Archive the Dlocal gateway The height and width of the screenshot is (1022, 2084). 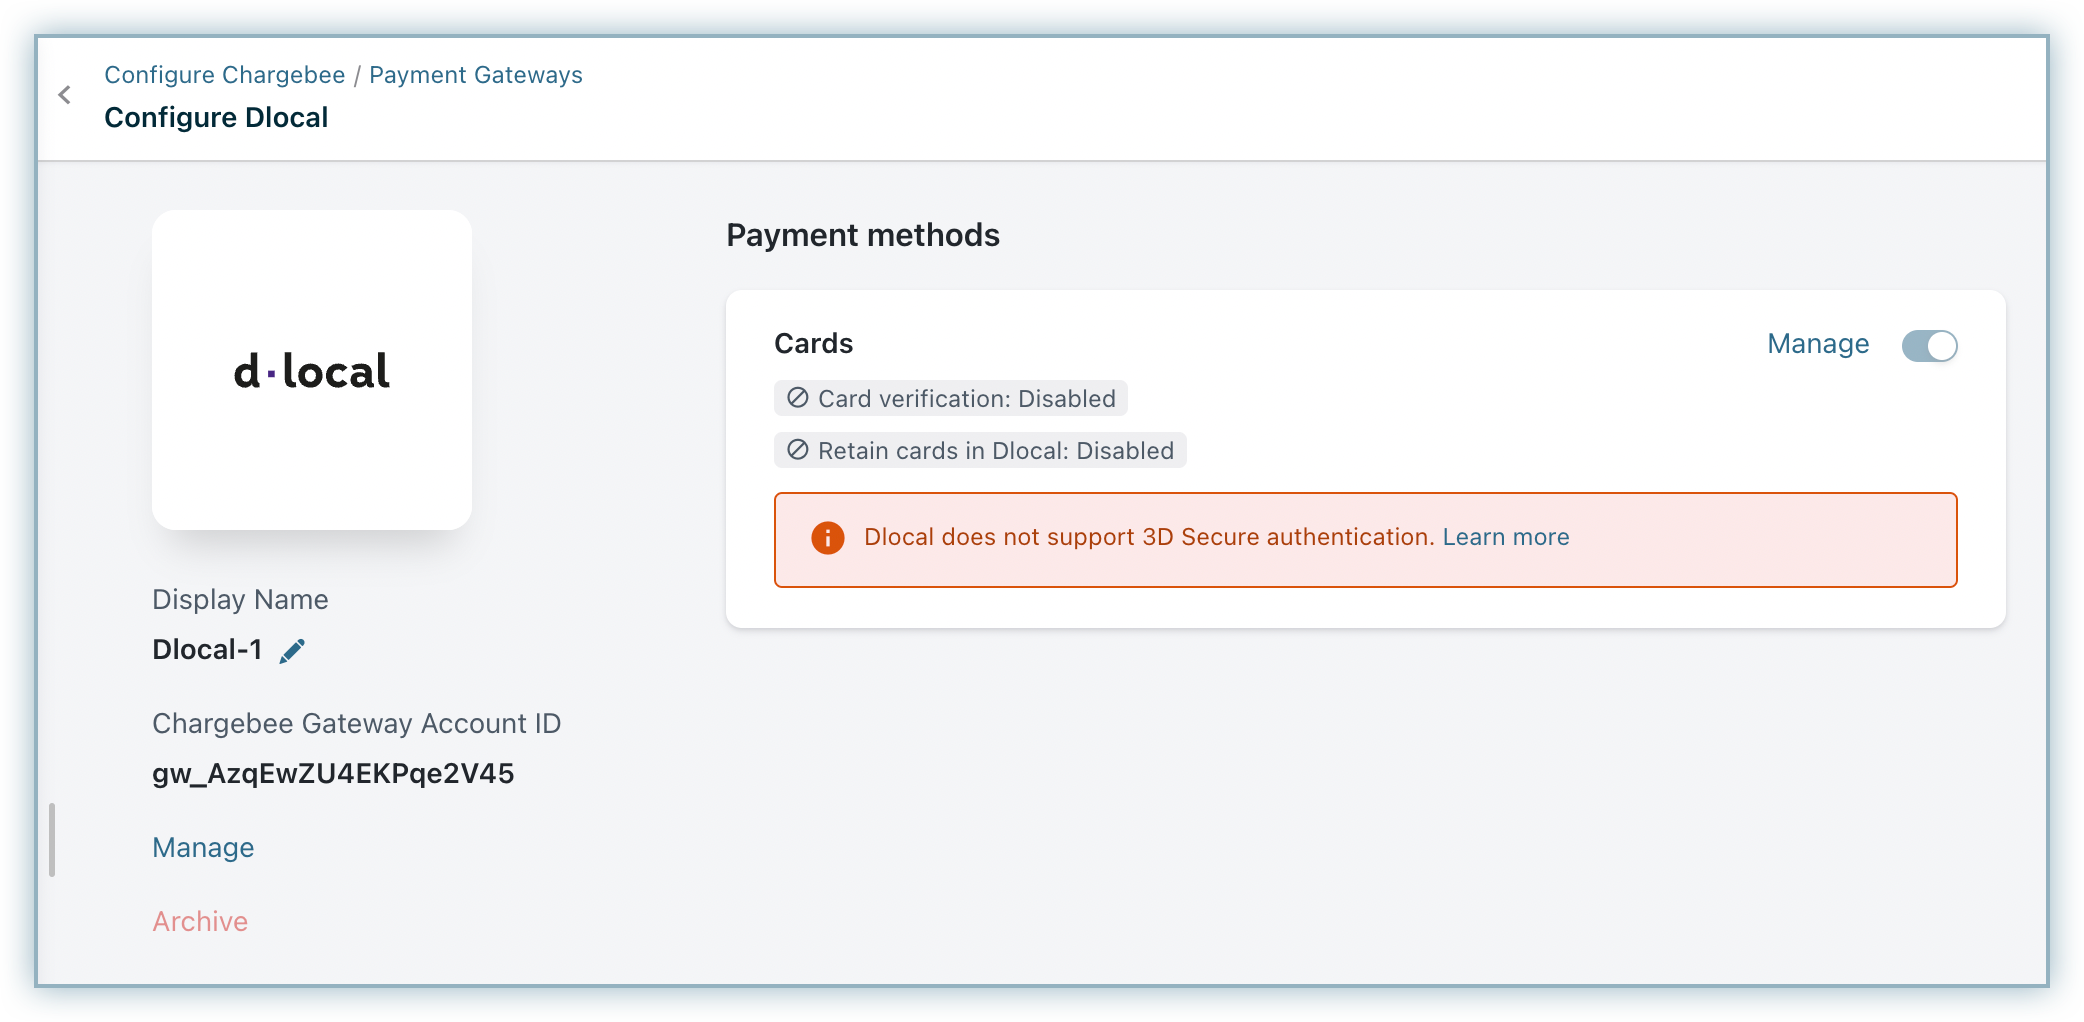click(x=200, y=922)
